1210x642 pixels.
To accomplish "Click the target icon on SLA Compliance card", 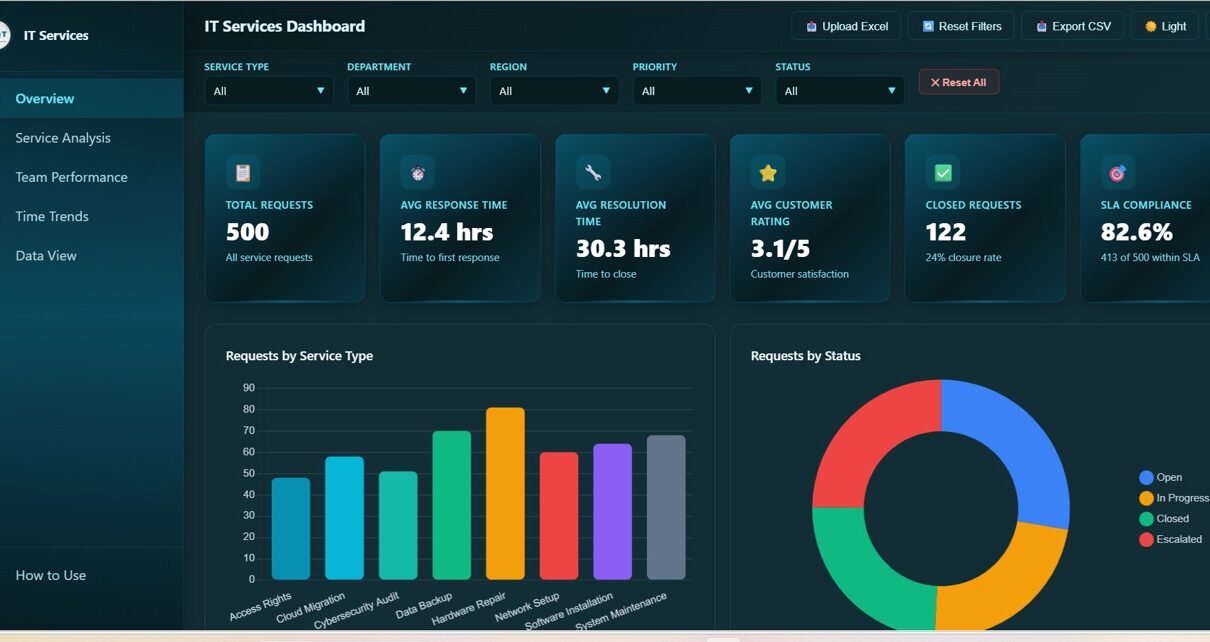I will pyautogui.click(x=1118, y=173).
